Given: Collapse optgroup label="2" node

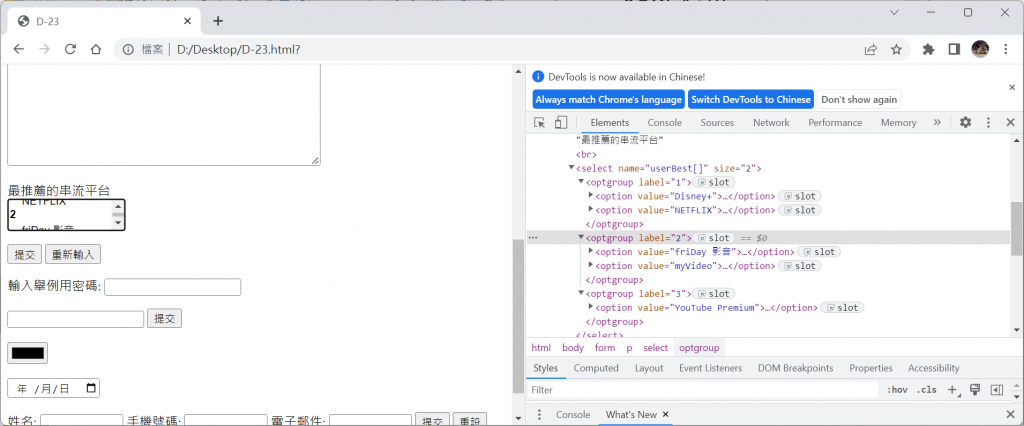Looking at the screenshot, I should [581, 238].
